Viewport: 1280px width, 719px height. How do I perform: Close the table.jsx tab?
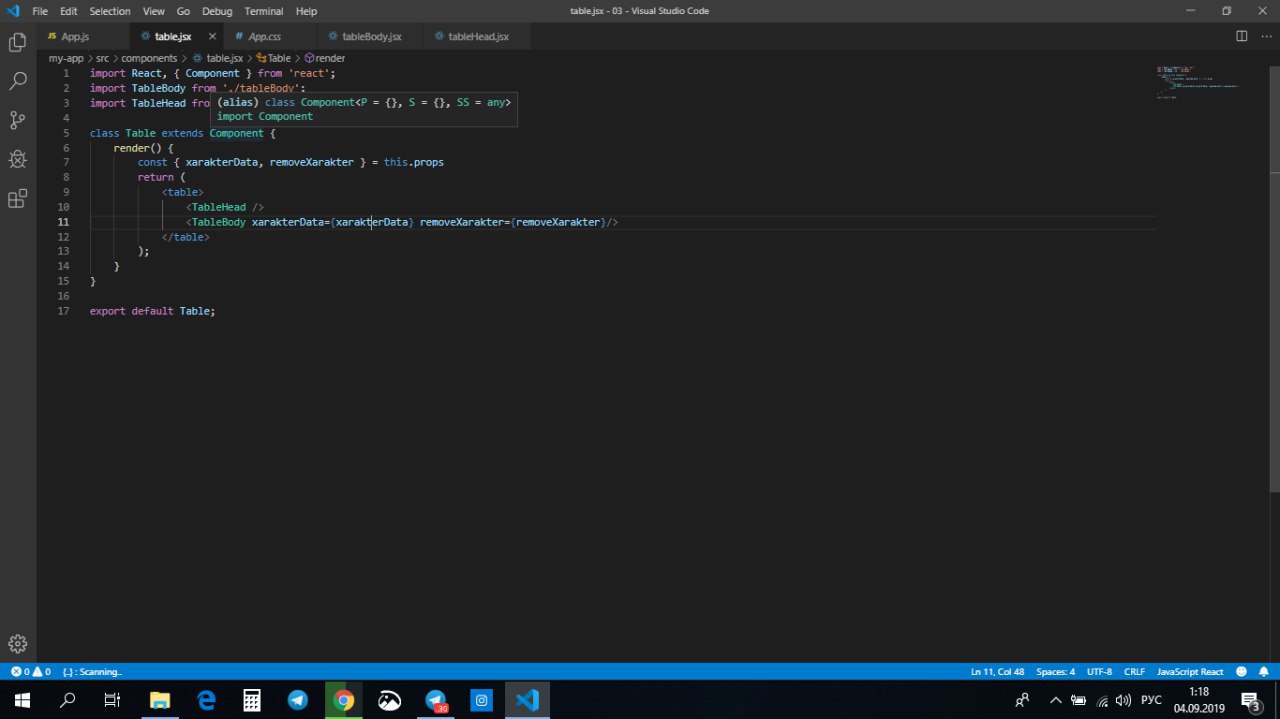point(212,36)
